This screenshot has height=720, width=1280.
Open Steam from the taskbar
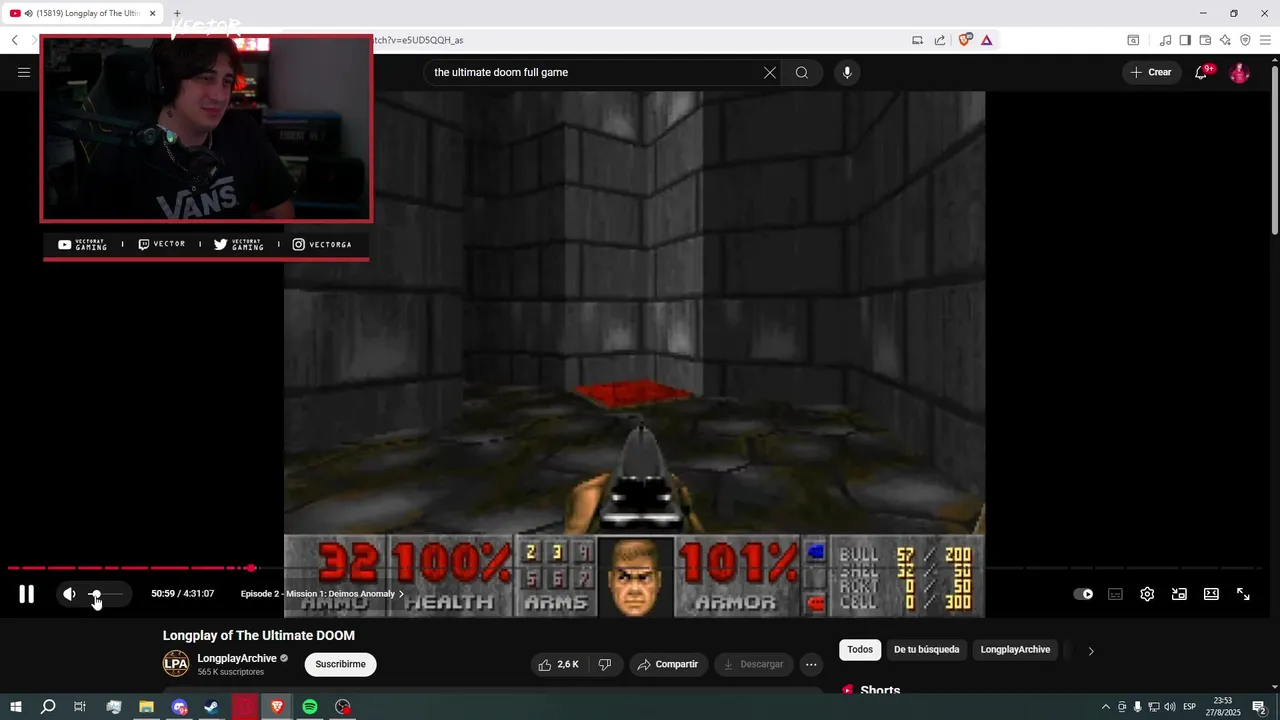(x=211, y=707)
